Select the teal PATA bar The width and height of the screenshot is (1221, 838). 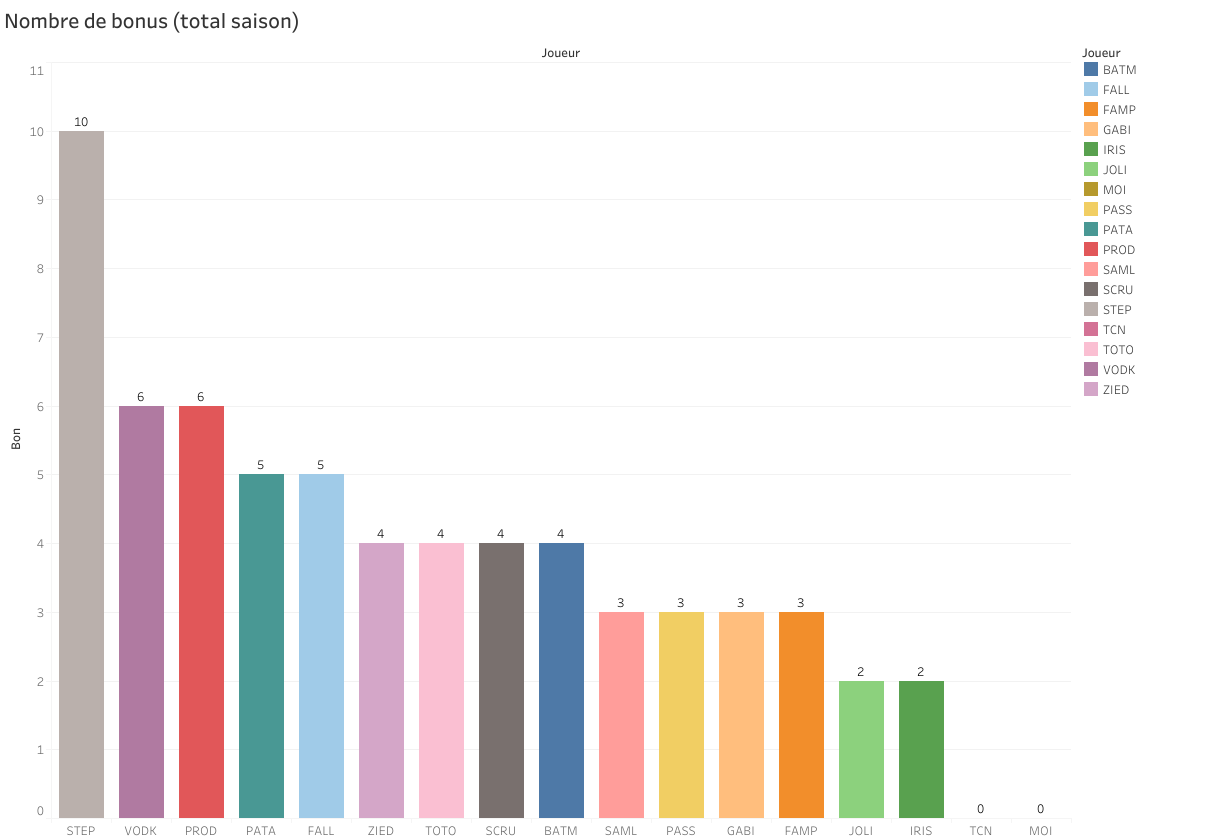(x=261, y=646)
